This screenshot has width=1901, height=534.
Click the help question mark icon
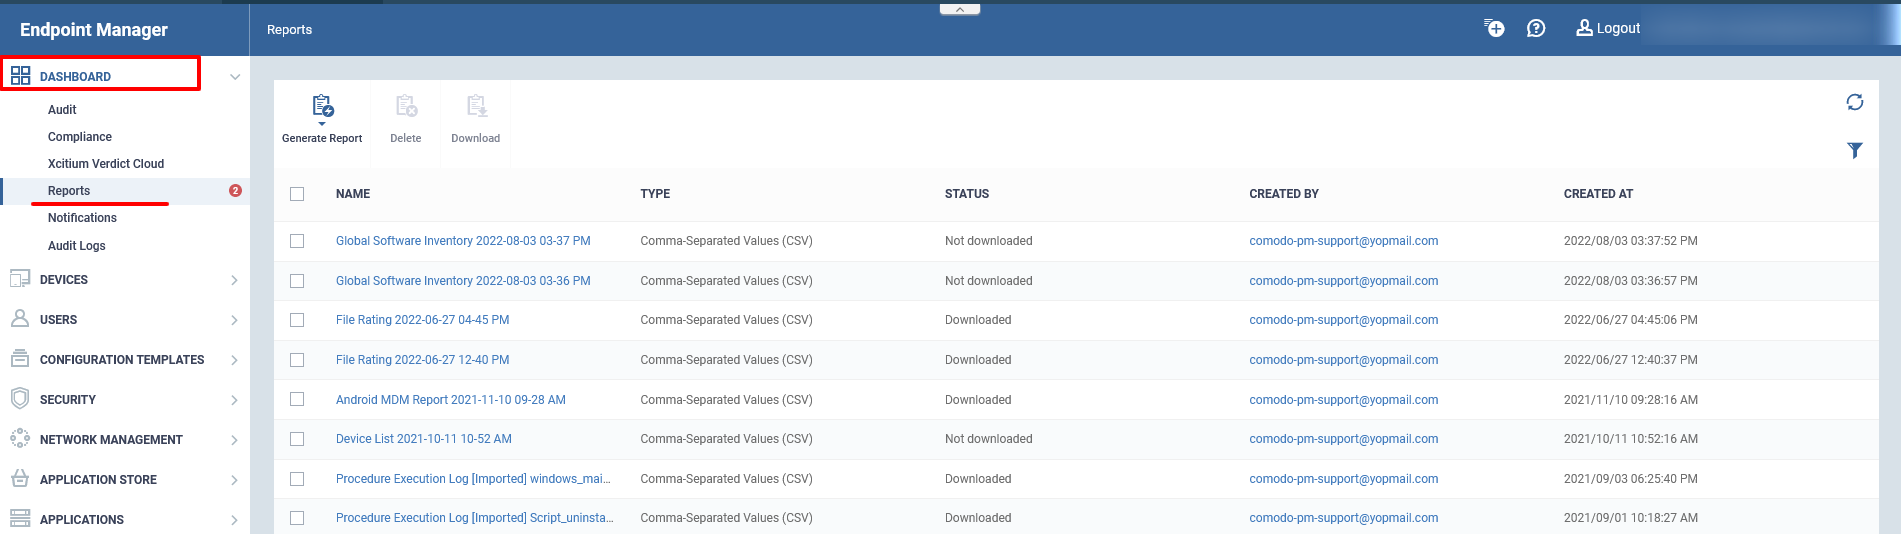point(1536,28)
